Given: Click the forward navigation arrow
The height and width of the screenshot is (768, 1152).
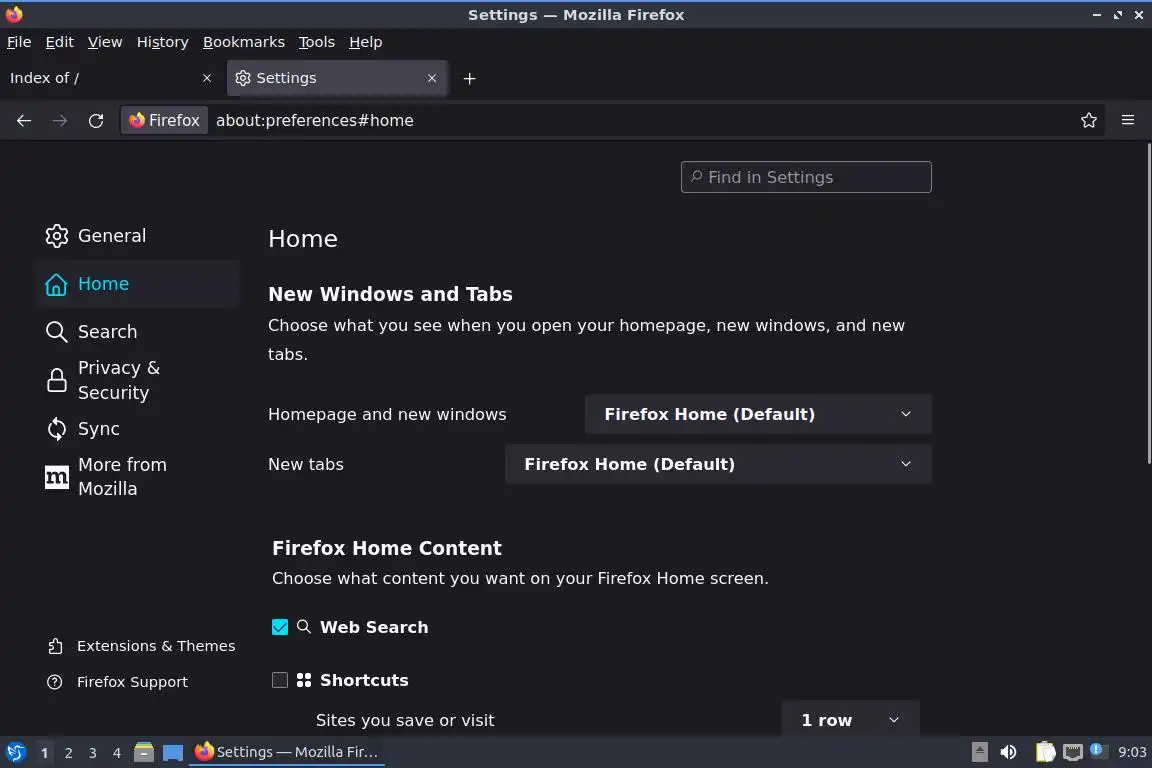Looking at the screenshot, I should coord(60,121).
